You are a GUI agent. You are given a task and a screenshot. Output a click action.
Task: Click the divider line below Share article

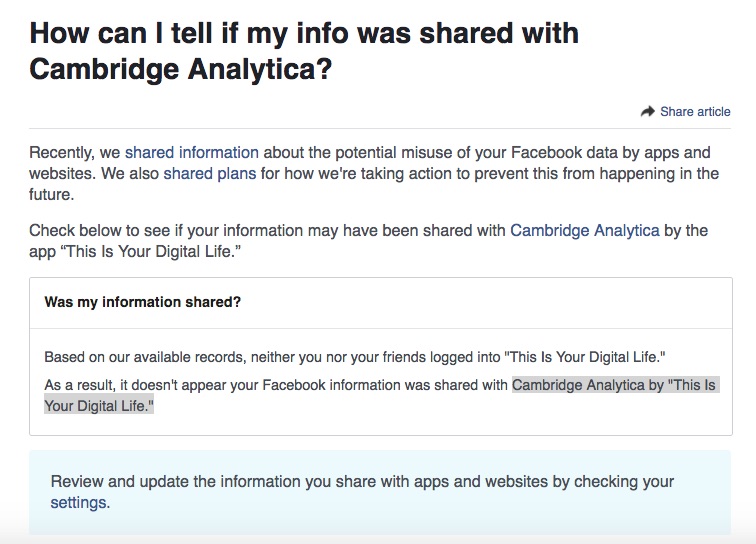click(380, 128)
